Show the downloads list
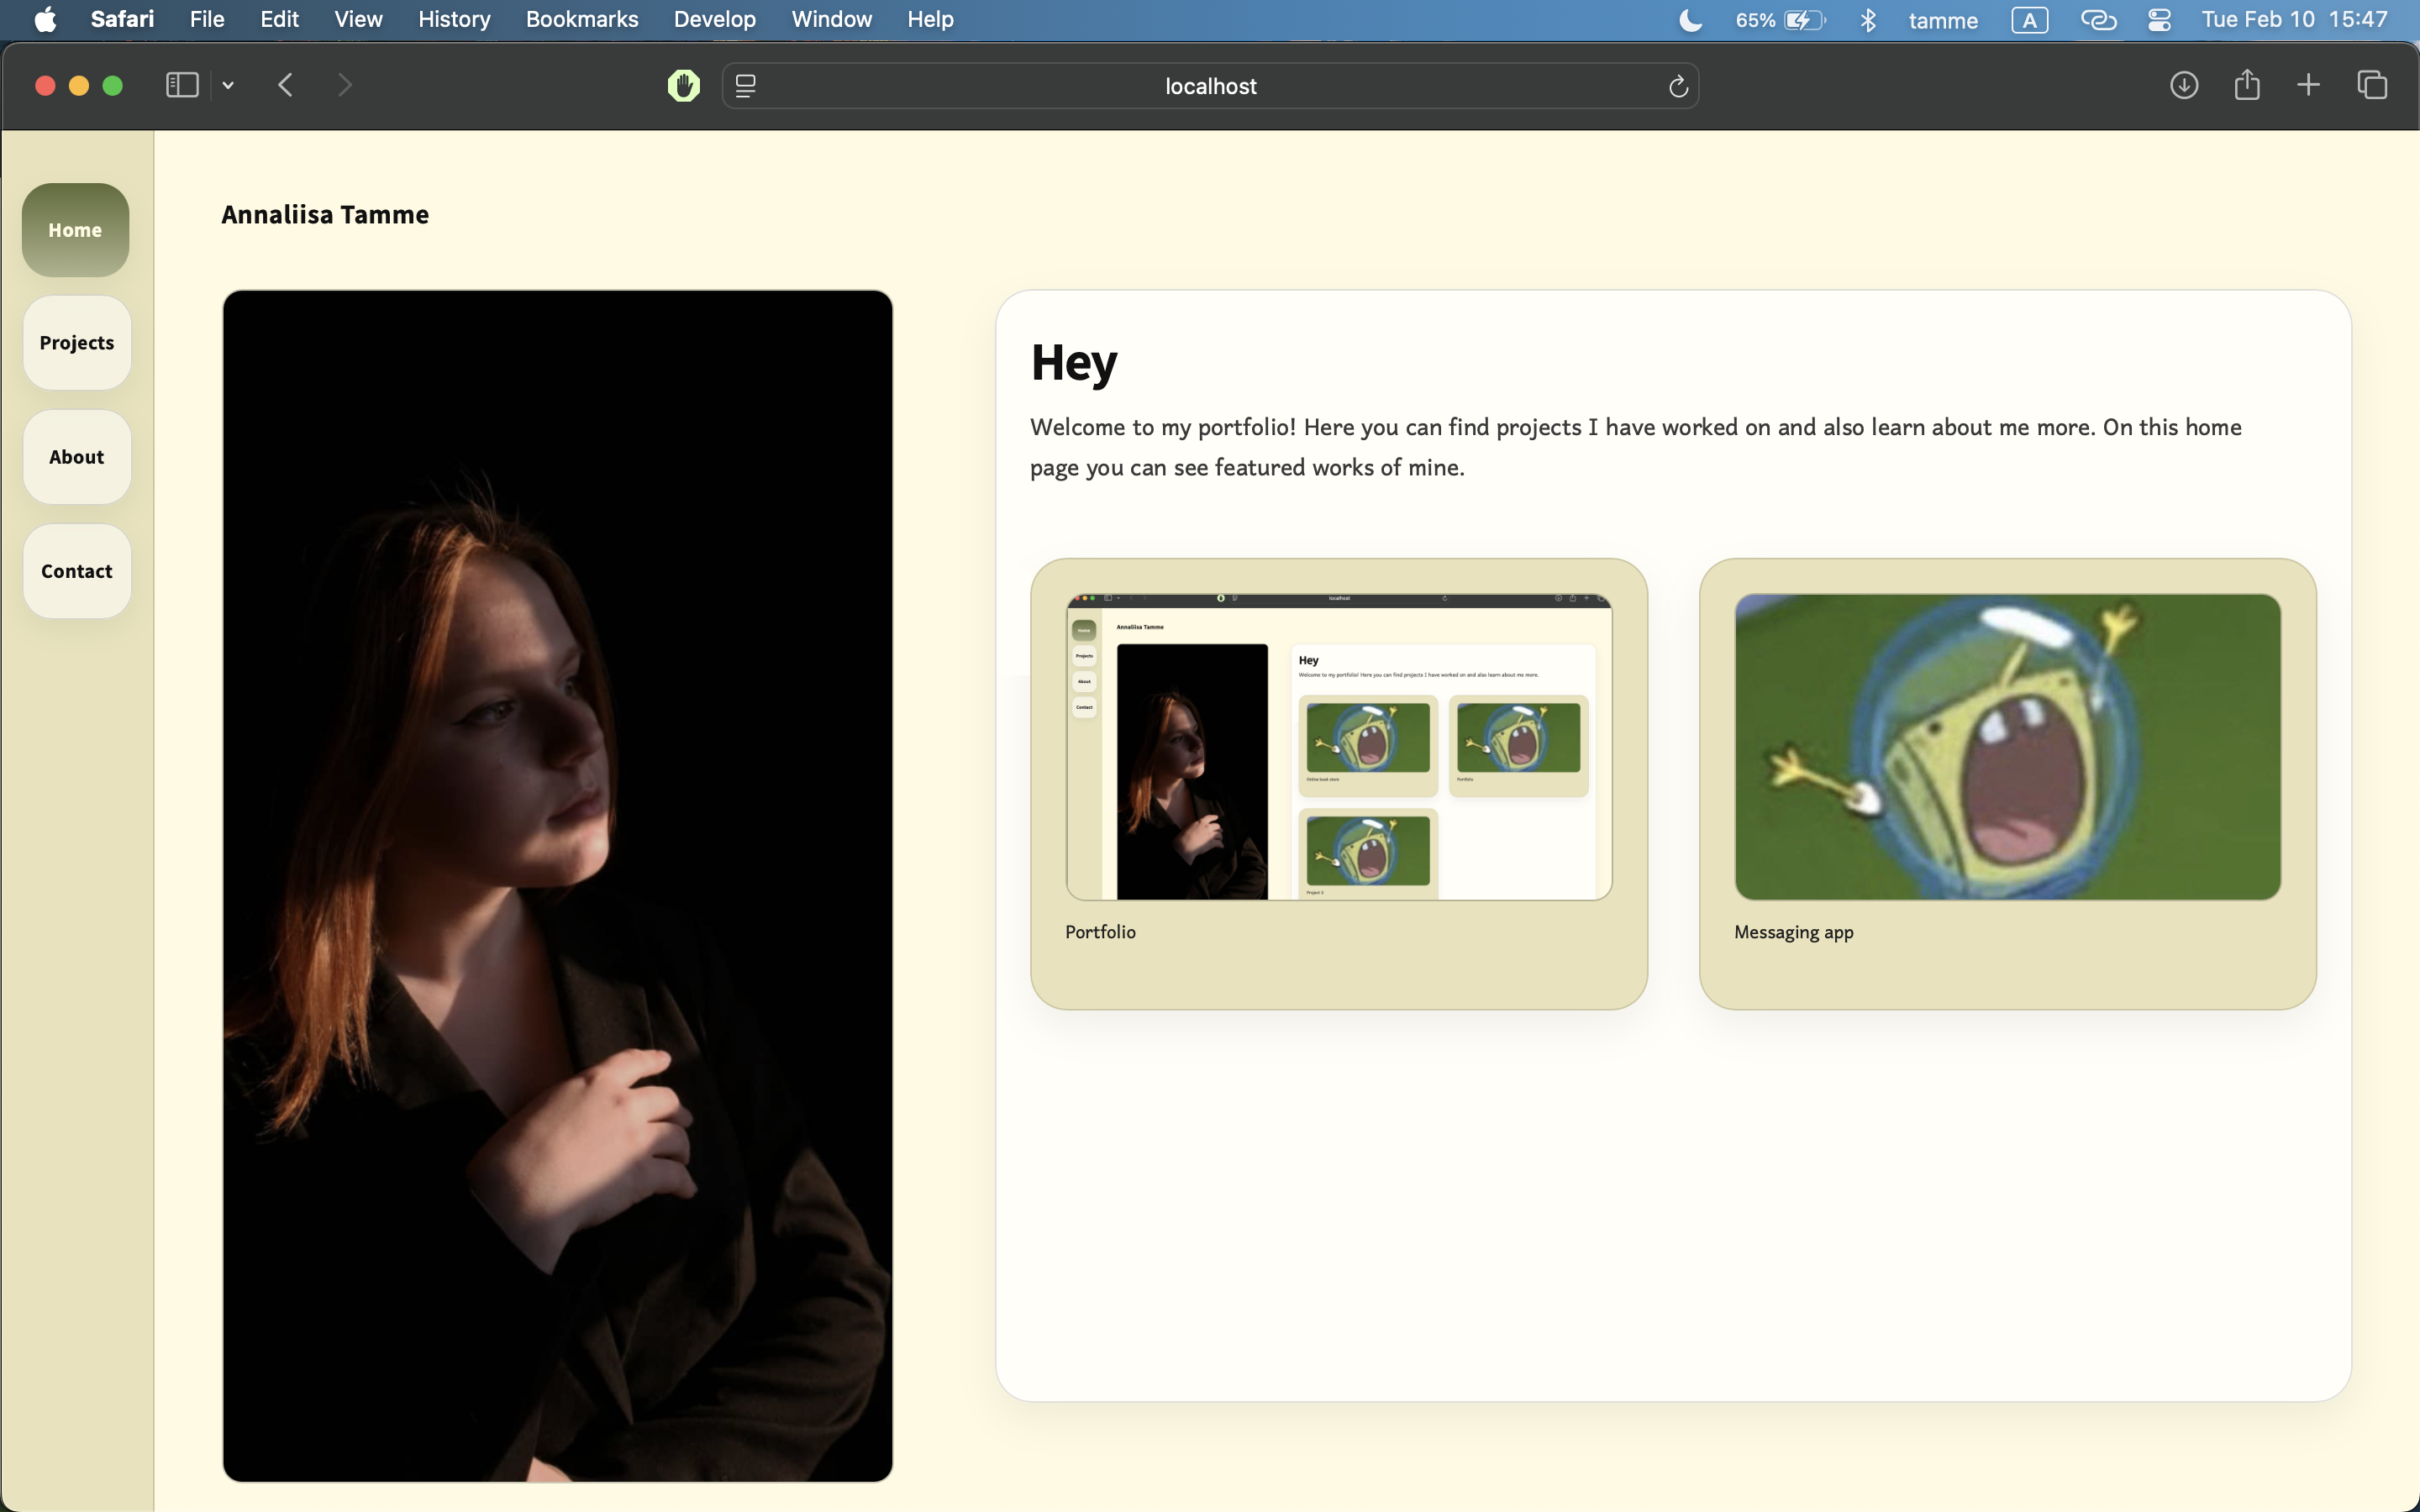This screenshot has width=2420, height=1512. click(x=2184, y=85)
